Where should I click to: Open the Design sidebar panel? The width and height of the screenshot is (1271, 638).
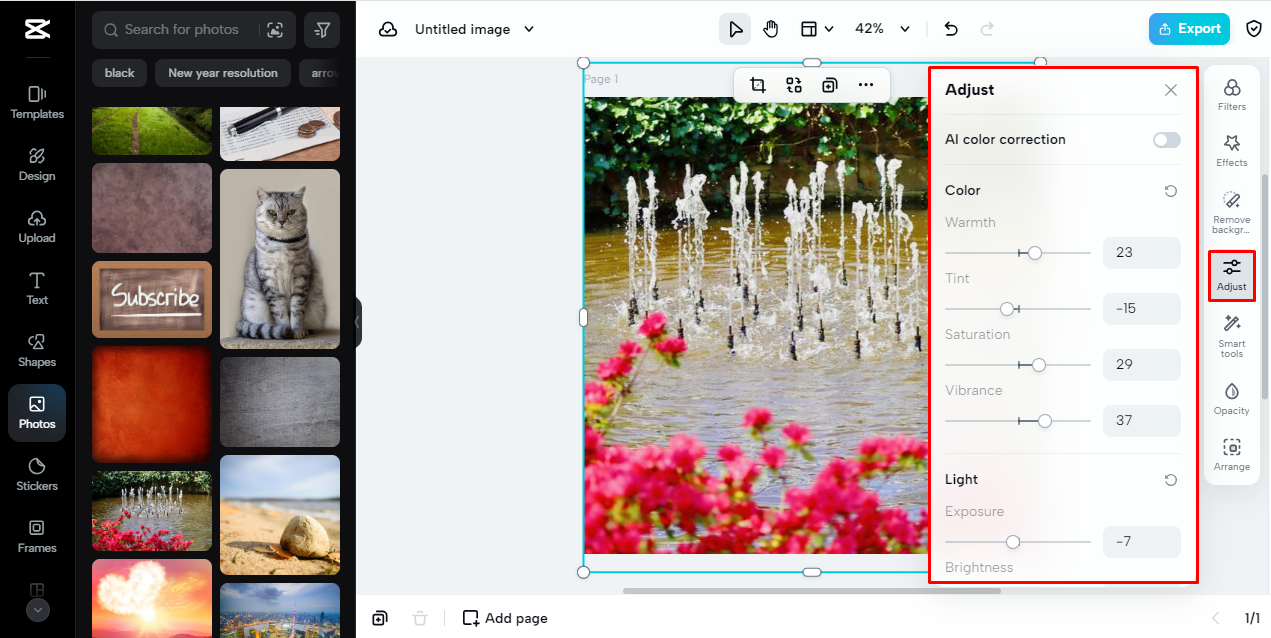click(x=37, y=164)
